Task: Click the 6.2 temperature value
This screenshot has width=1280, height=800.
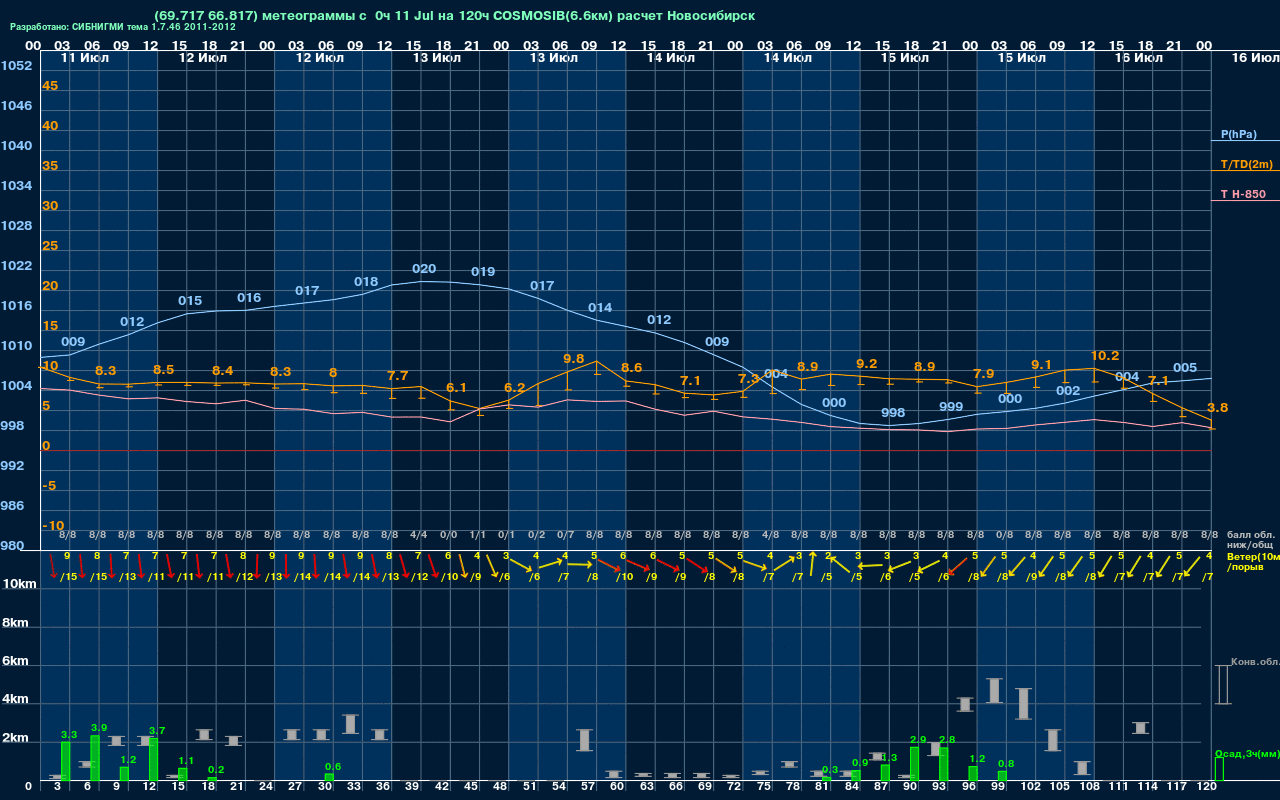Action: pos(515,388)
